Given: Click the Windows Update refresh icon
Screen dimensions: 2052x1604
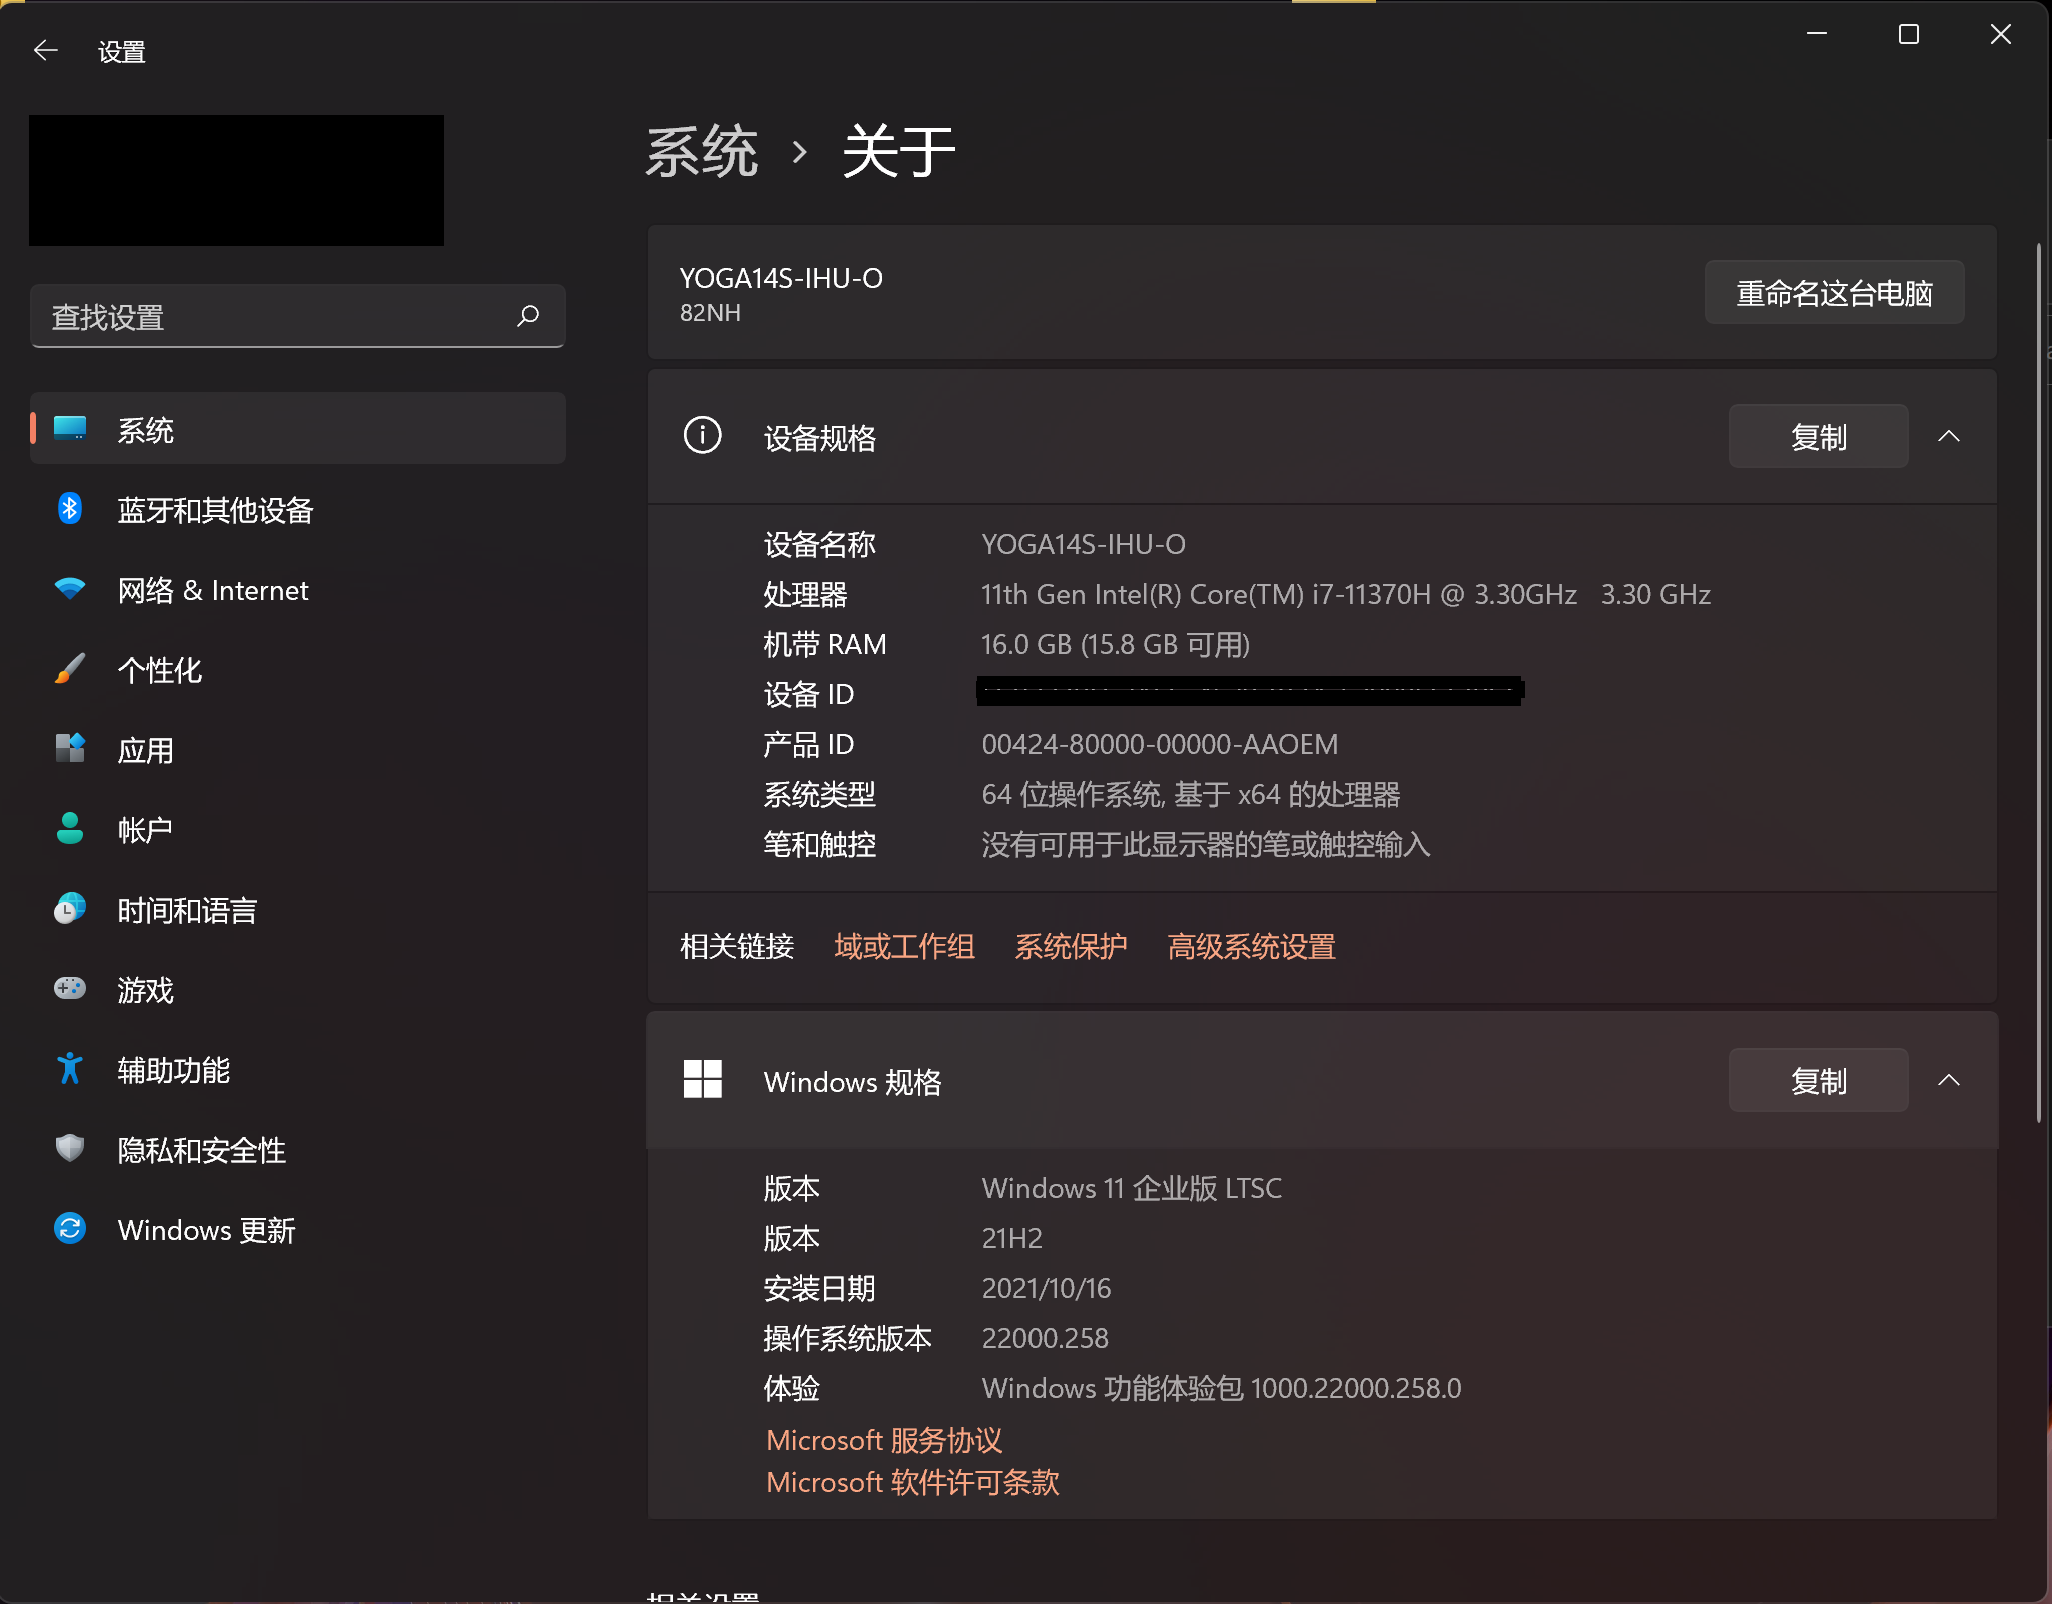Looking at the screenshot, I should (x=70, y=1229).
